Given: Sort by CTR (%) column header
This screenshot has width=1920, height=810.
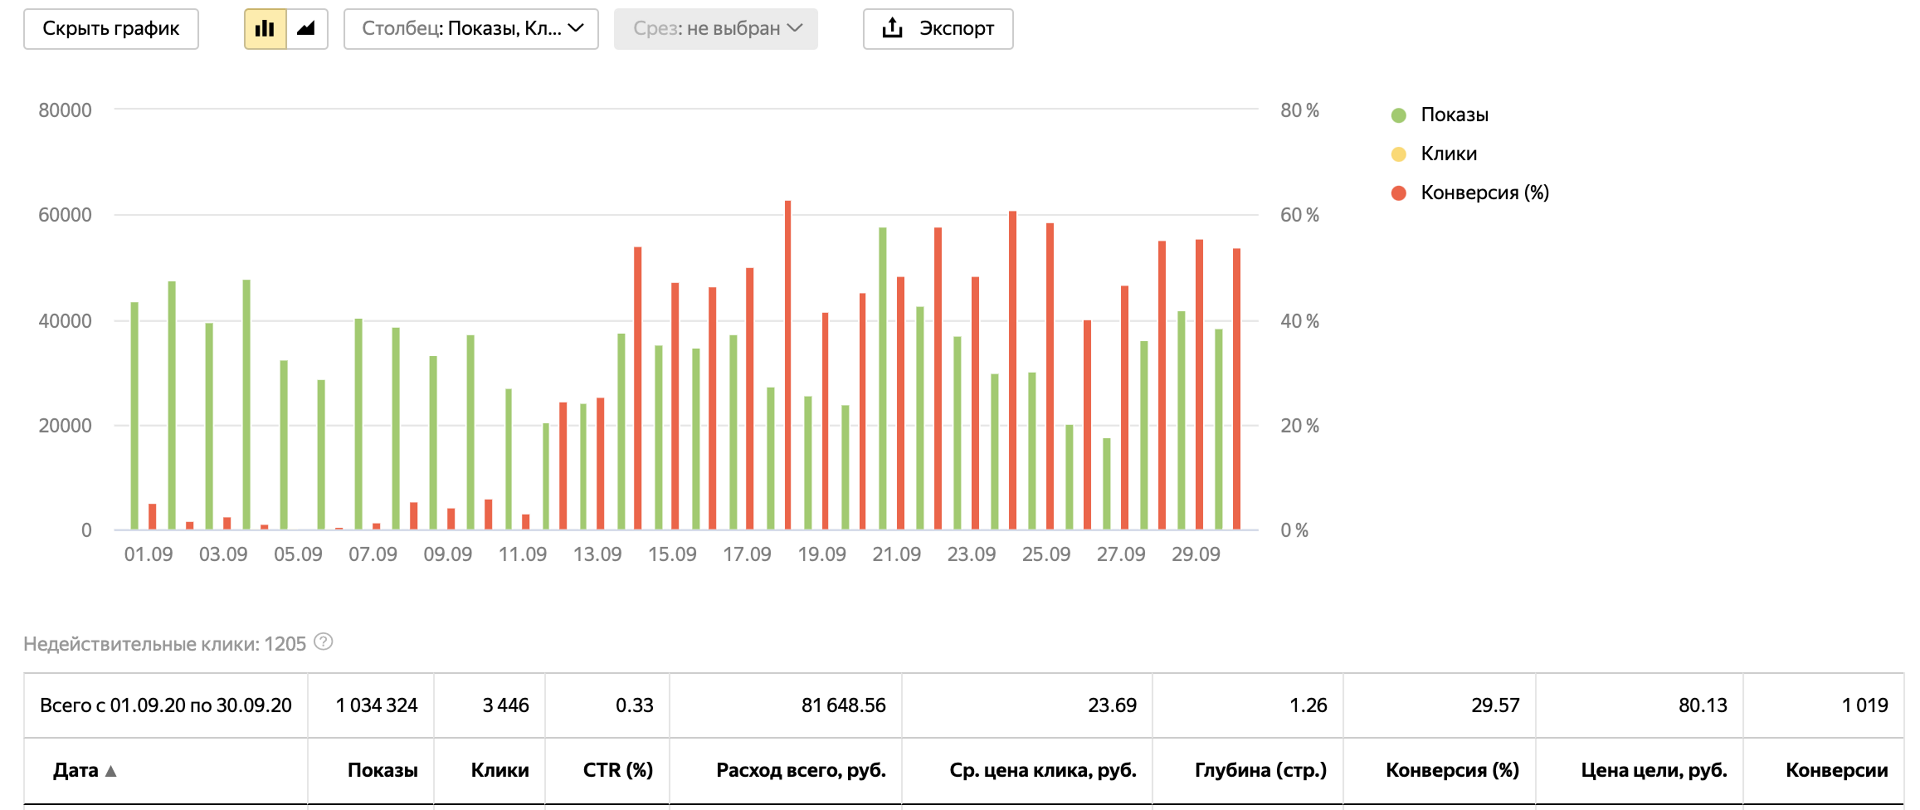Looking at the screenshot, I should coord(617,770).
